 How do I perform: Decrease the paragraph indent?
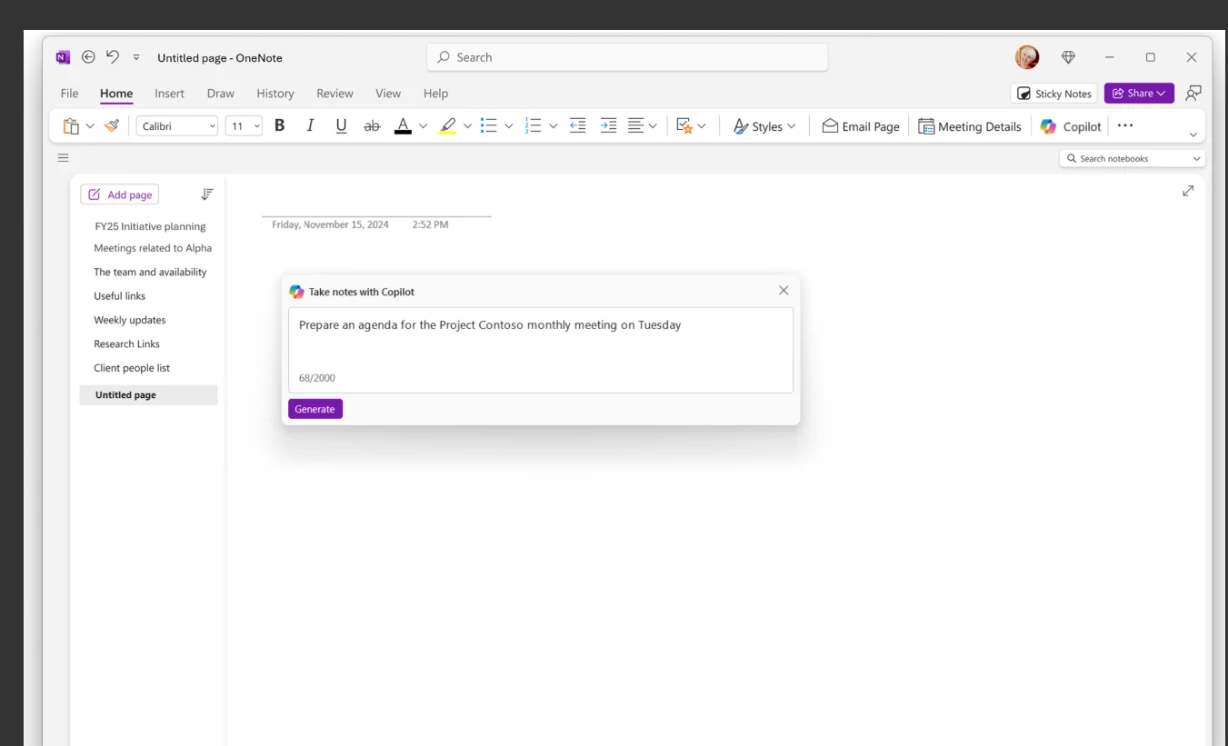click(x=578, y=126)
